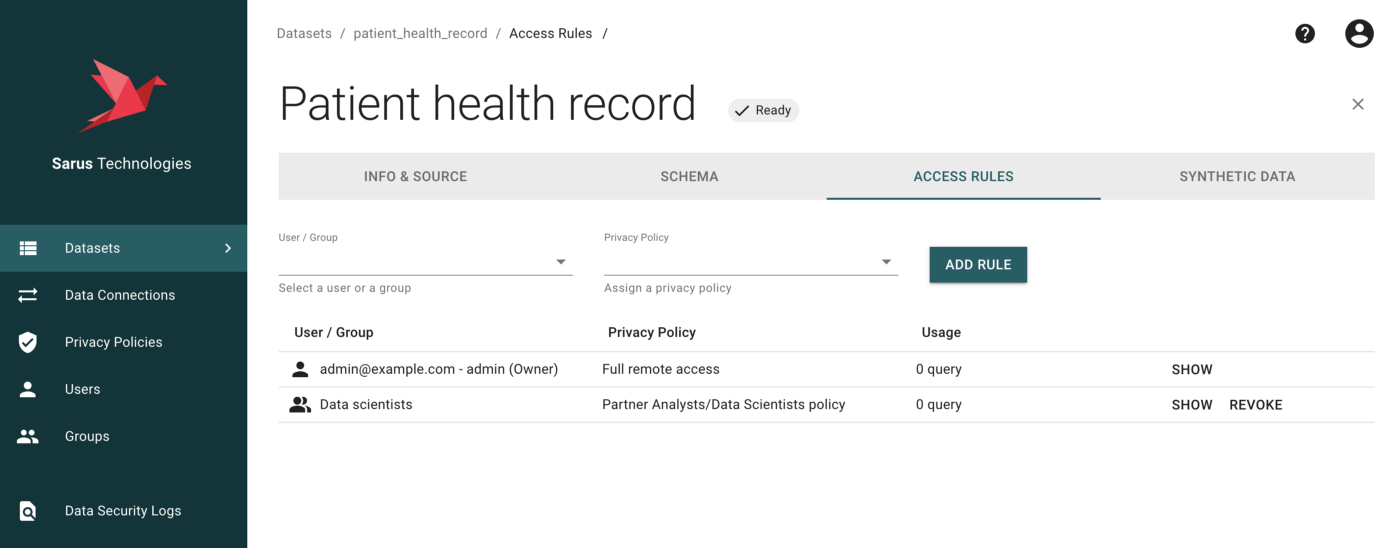Image resolution: width=1400 pixels, height=548 pixels.
Task: Click the Data Security Logs icon
Action: [x=28, y=511]
